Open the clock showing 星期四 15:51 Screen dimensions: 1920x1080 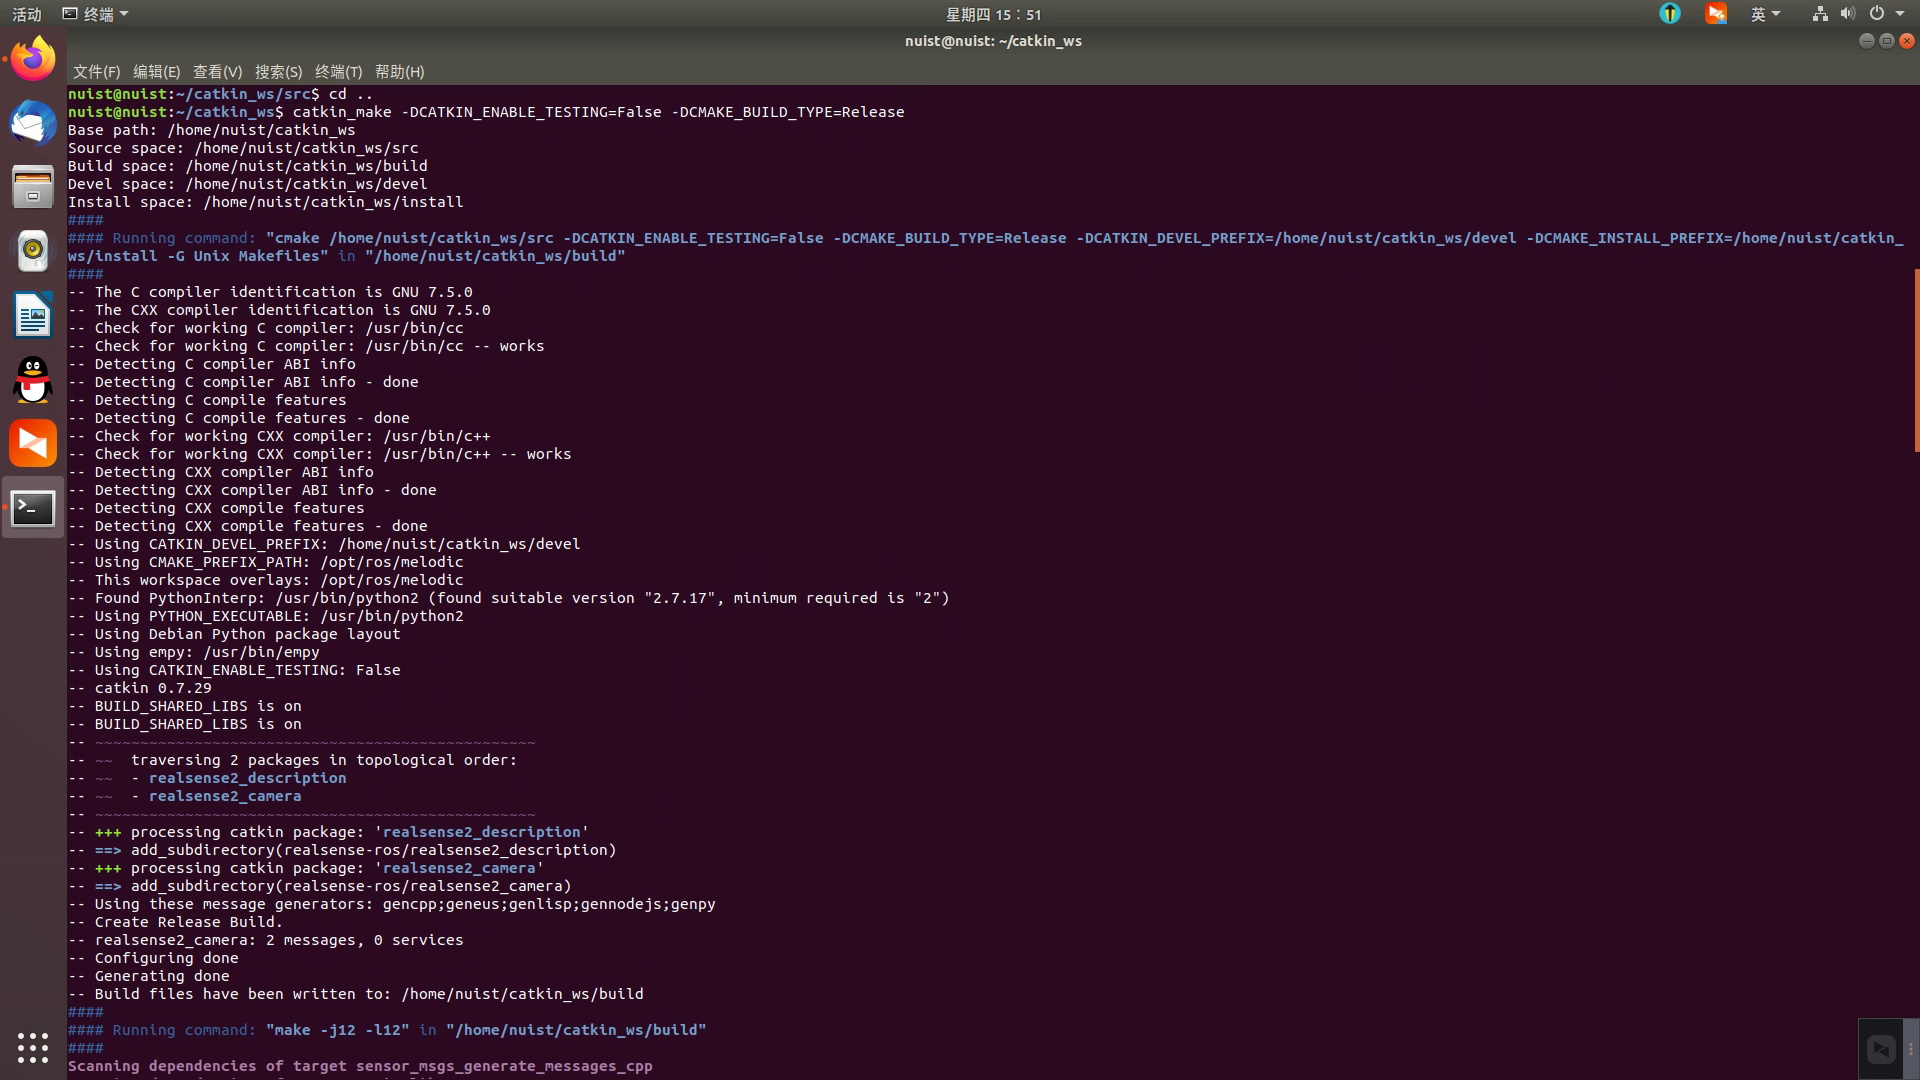pos(994,14)
